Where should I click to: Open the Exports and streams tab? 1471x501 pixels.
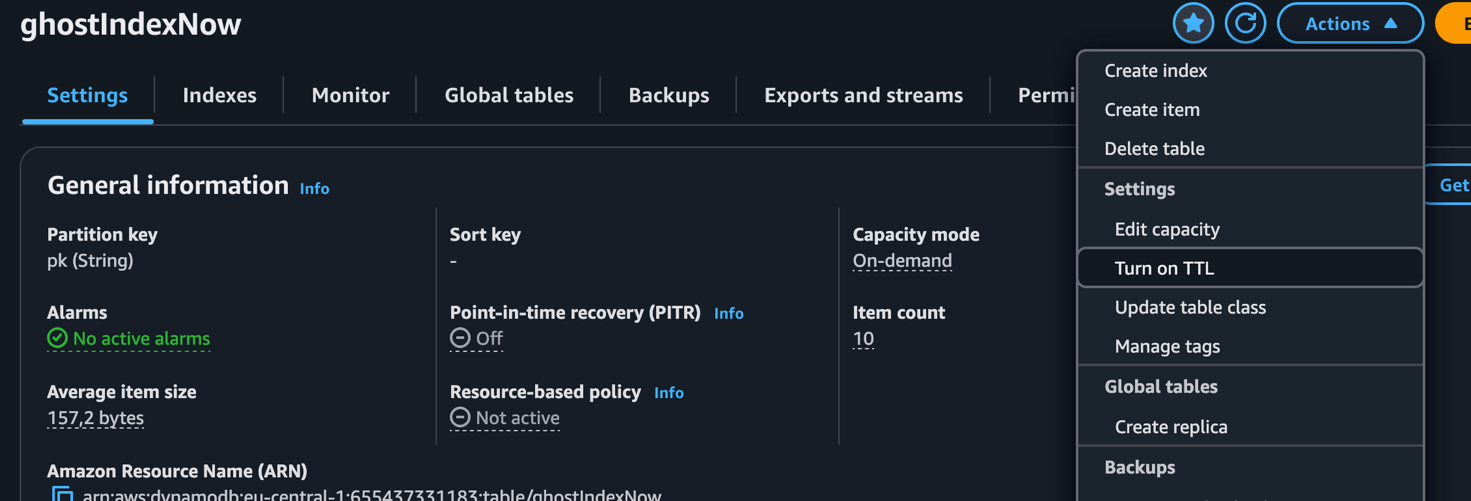click(x=864, y=95)
